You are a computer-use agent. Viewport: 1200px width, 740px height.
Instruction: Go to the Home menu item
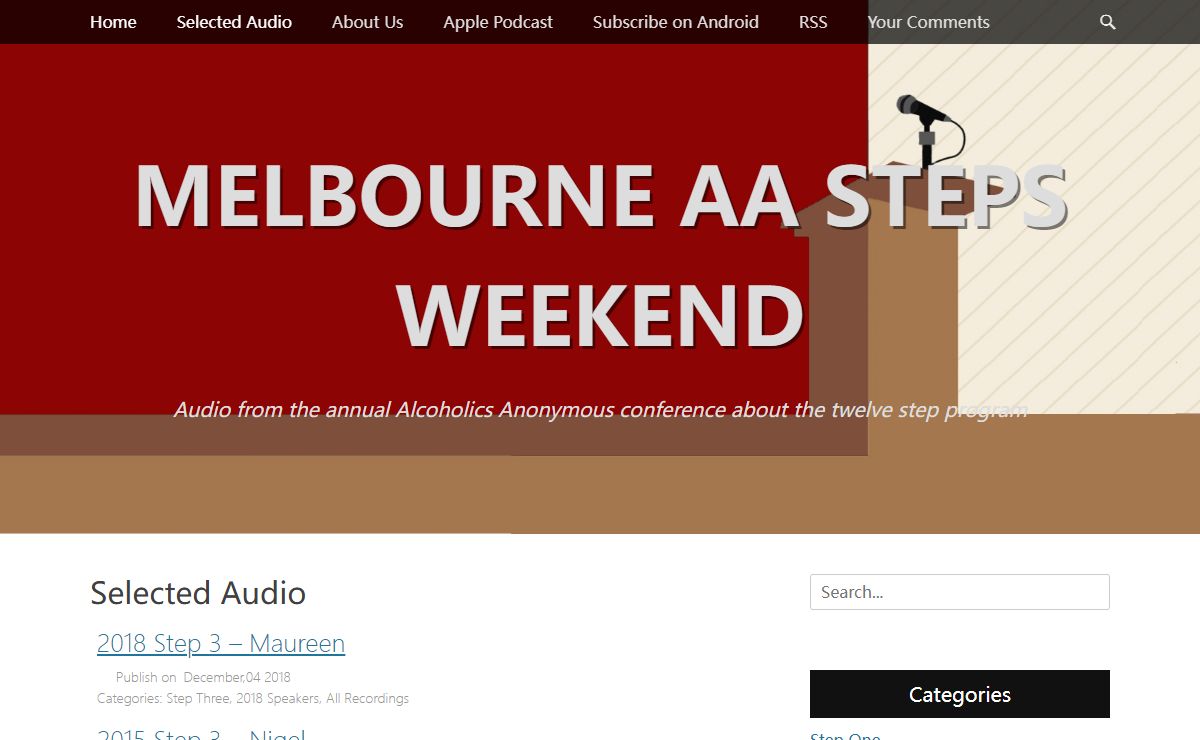[113, 22]
